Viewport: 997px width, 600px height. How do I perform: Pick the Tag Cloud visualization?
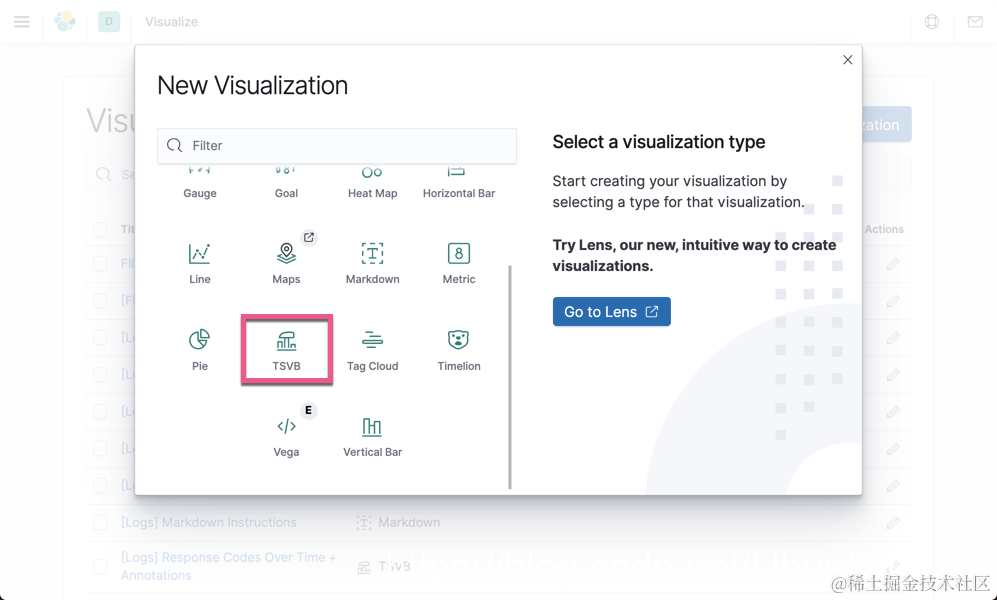(373, 349)
